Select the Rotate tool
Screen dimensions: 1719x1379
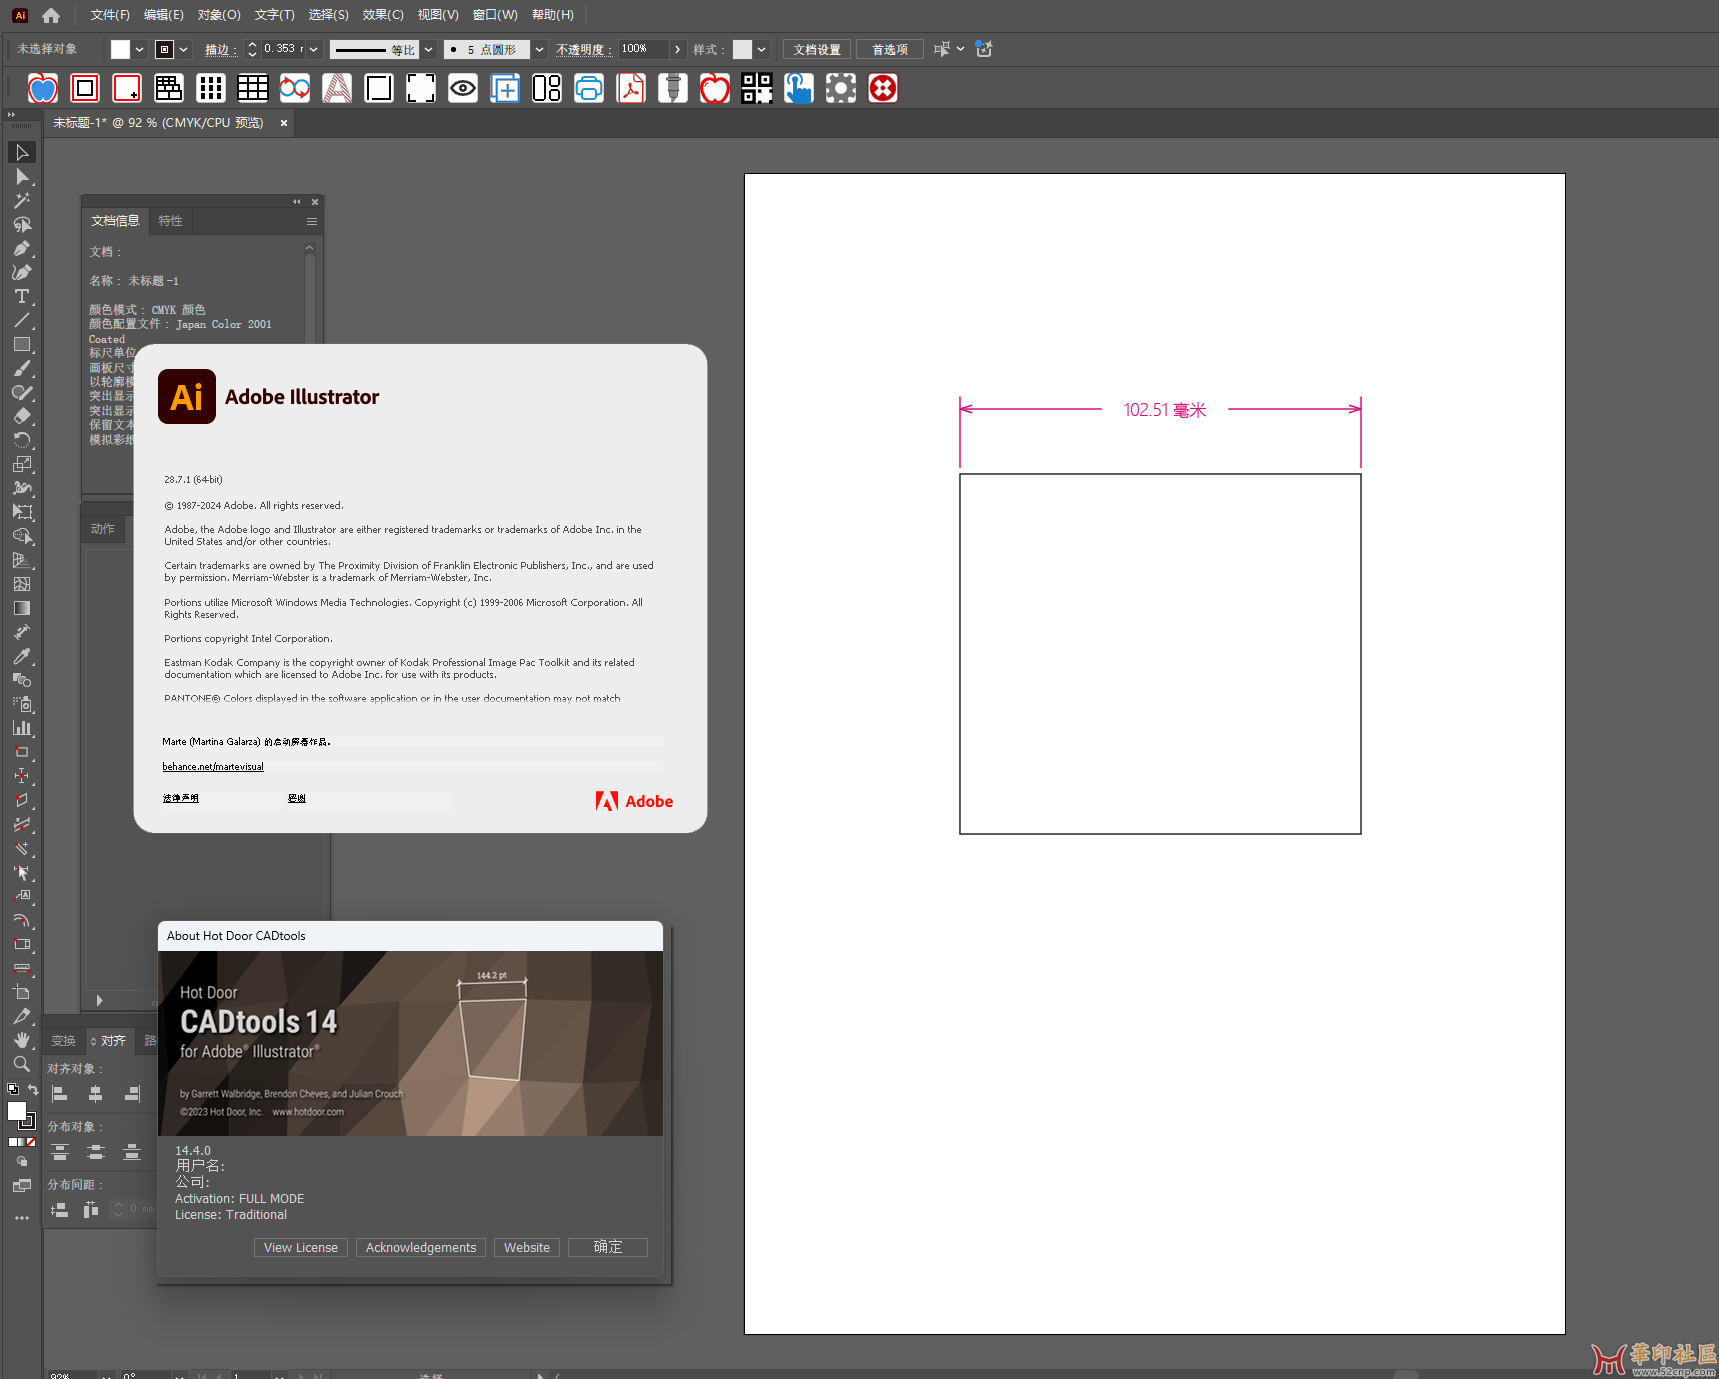(x=22, y=440)
